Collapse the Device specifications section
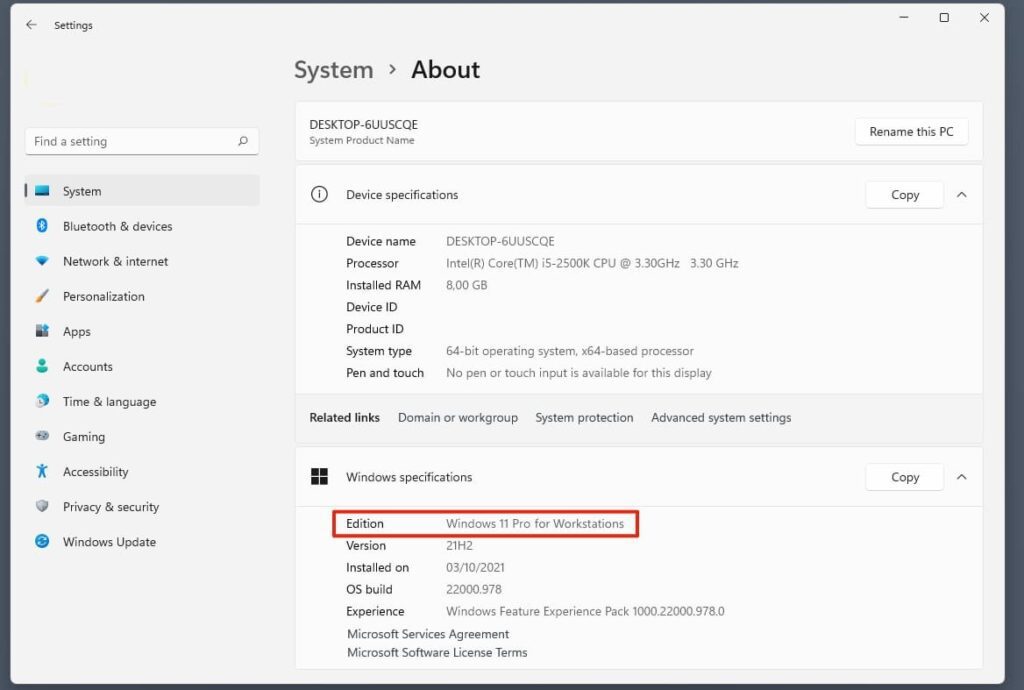This screenshot has height=690, width=1024. [961, 195]
